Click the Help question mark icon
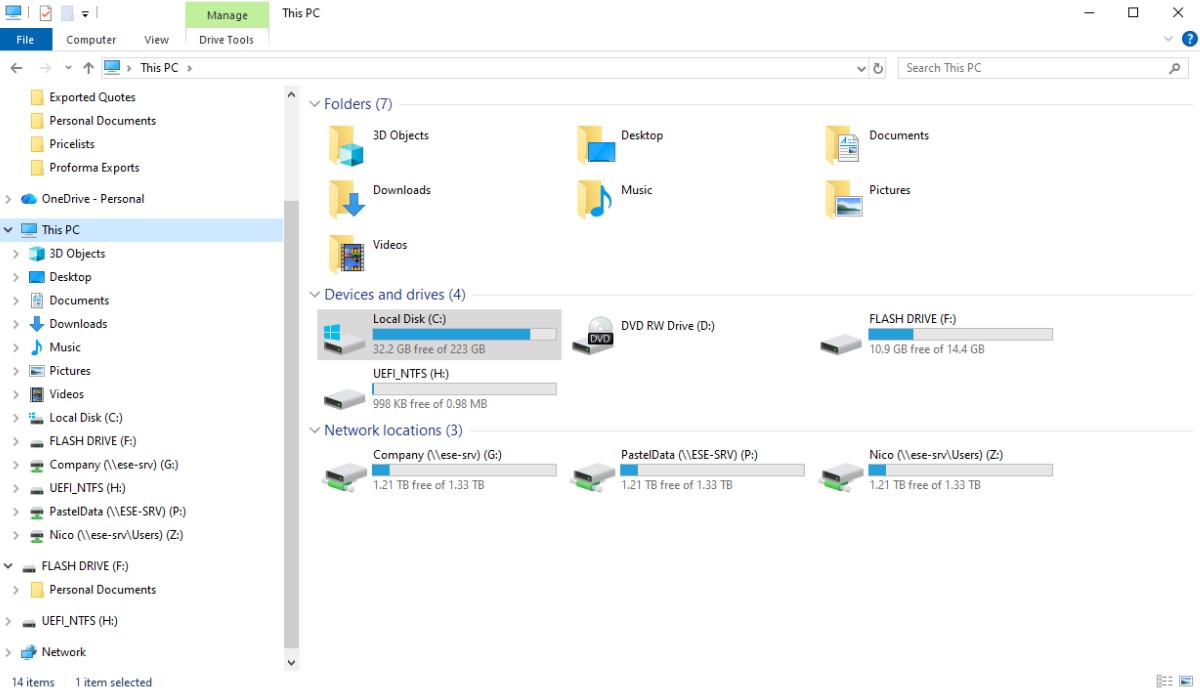1200x690 pixels. coord(1189,39)
